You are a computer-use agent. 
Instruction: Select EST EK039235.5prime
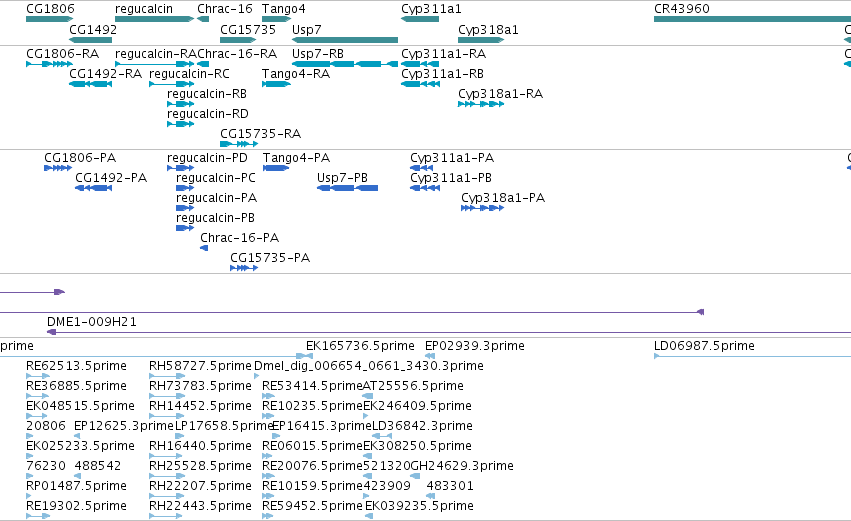pos(420,506)
